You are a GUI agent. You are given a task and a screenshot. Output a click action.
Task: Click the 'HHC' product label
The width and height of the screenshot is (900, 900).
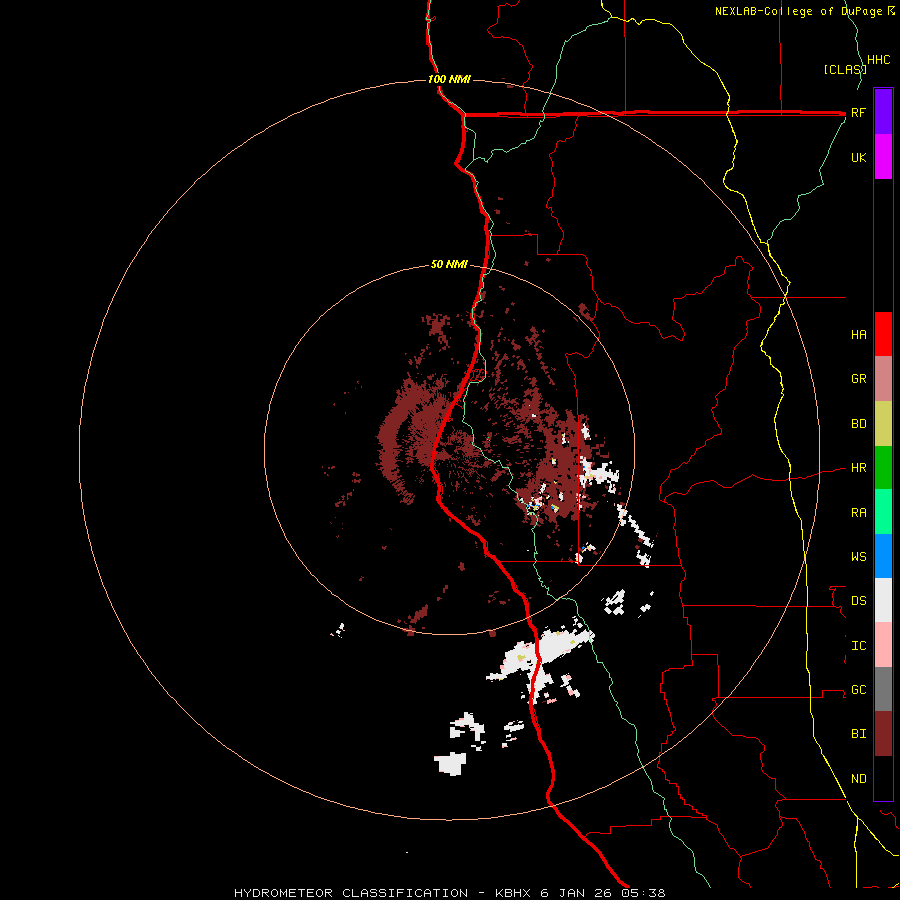point(878,60)
